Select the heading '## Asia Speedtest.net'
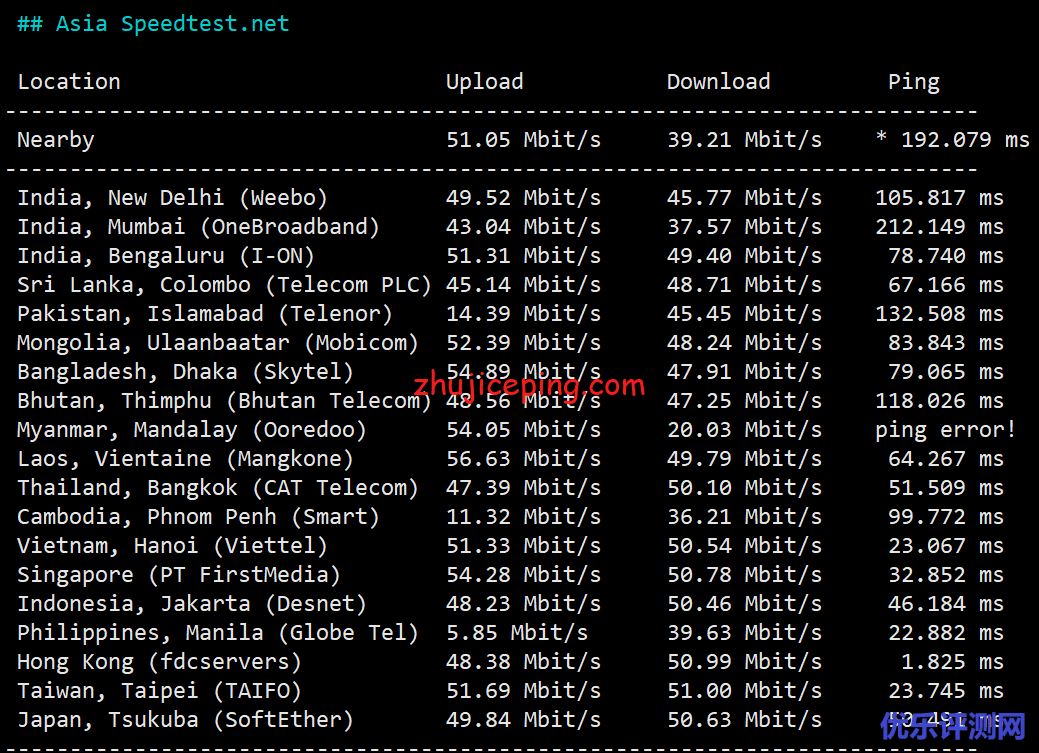 click(x=153, y=24)
